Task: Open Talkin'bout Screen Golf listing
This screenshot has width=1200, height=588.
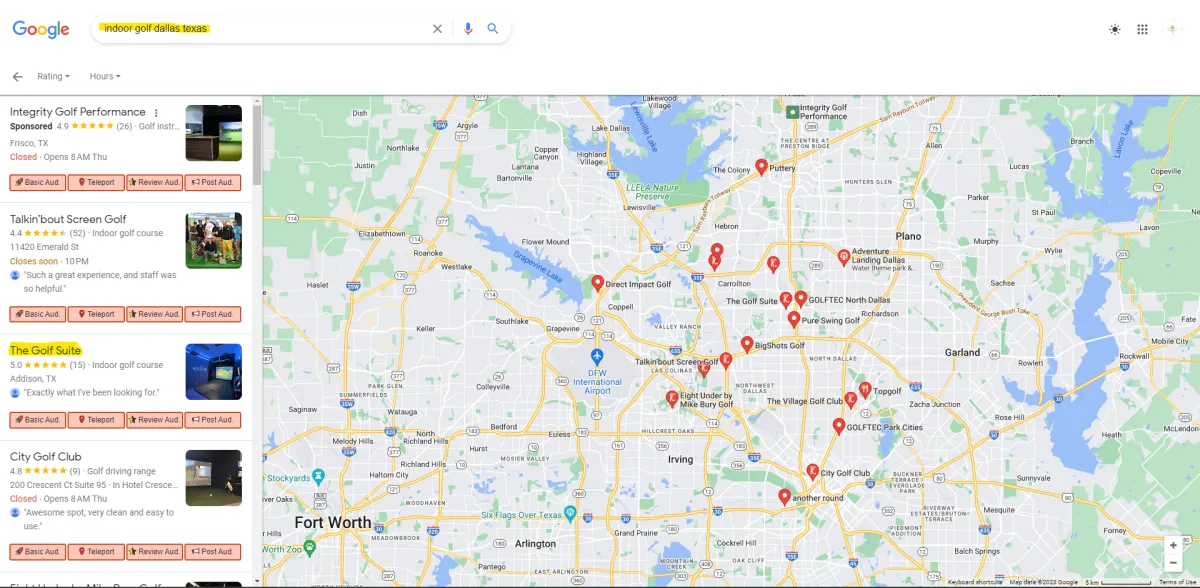Action: point(68,219)
